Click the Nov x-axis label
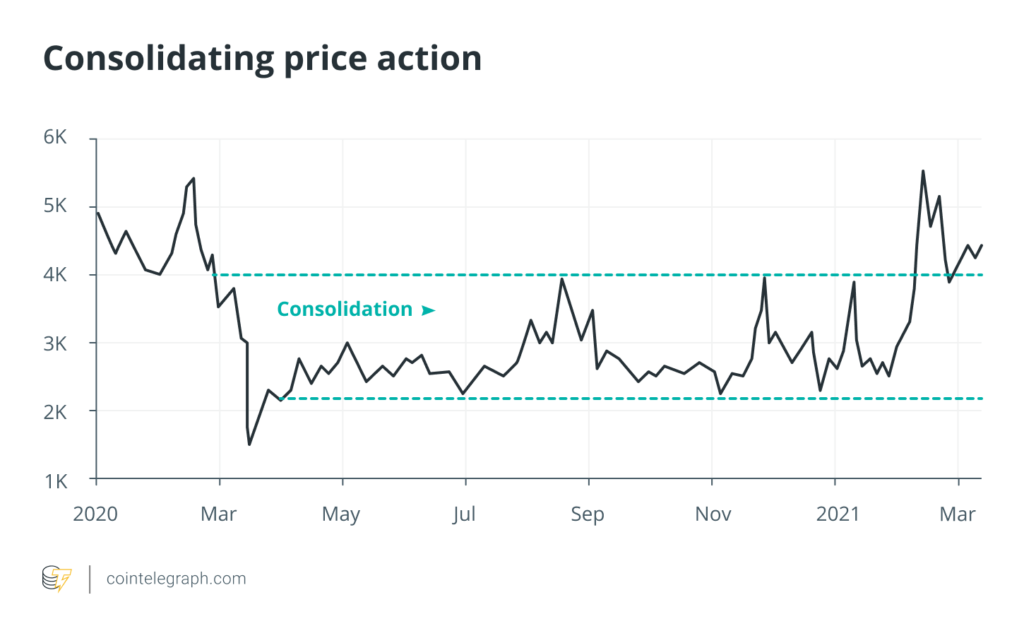This screenshot has height=636, width=1024. pyautogui.click(x=712, y=514)
